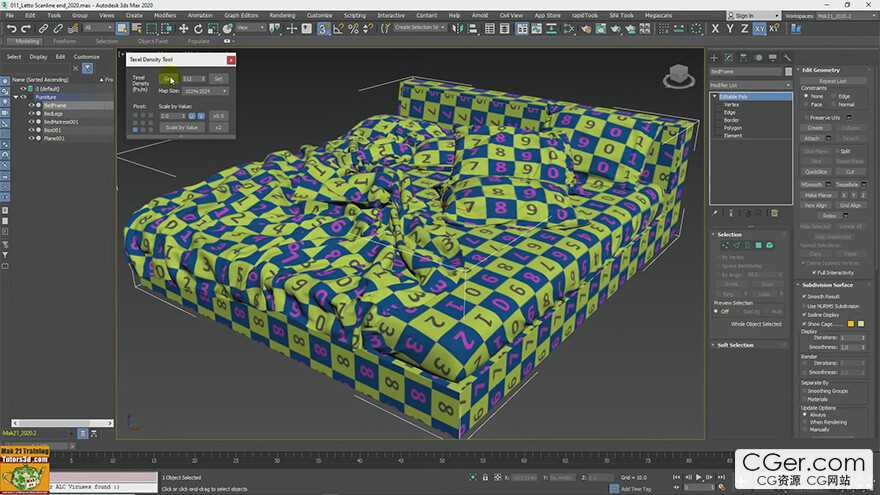Select Edge constraint radio button
Image resolution: width=880 pixels, height=495 pixels.
(833, 96)
